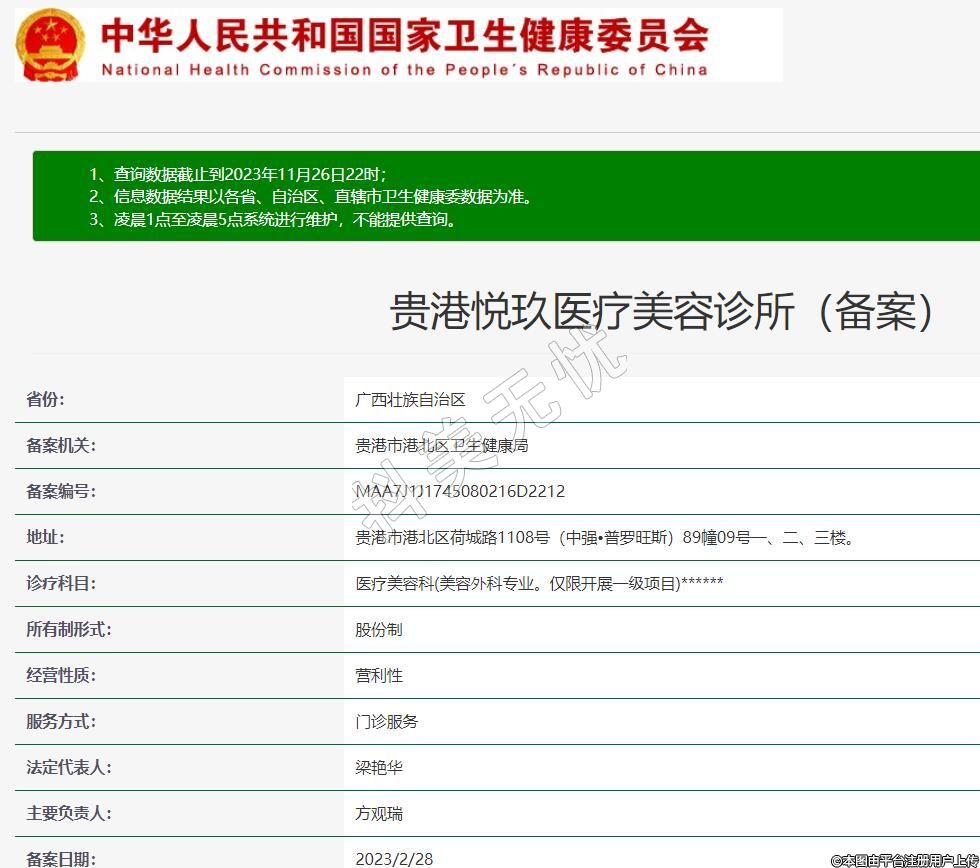Click the 诊疗科目 value 医疗美容科

pyautogui.click(x=539, y=583)
